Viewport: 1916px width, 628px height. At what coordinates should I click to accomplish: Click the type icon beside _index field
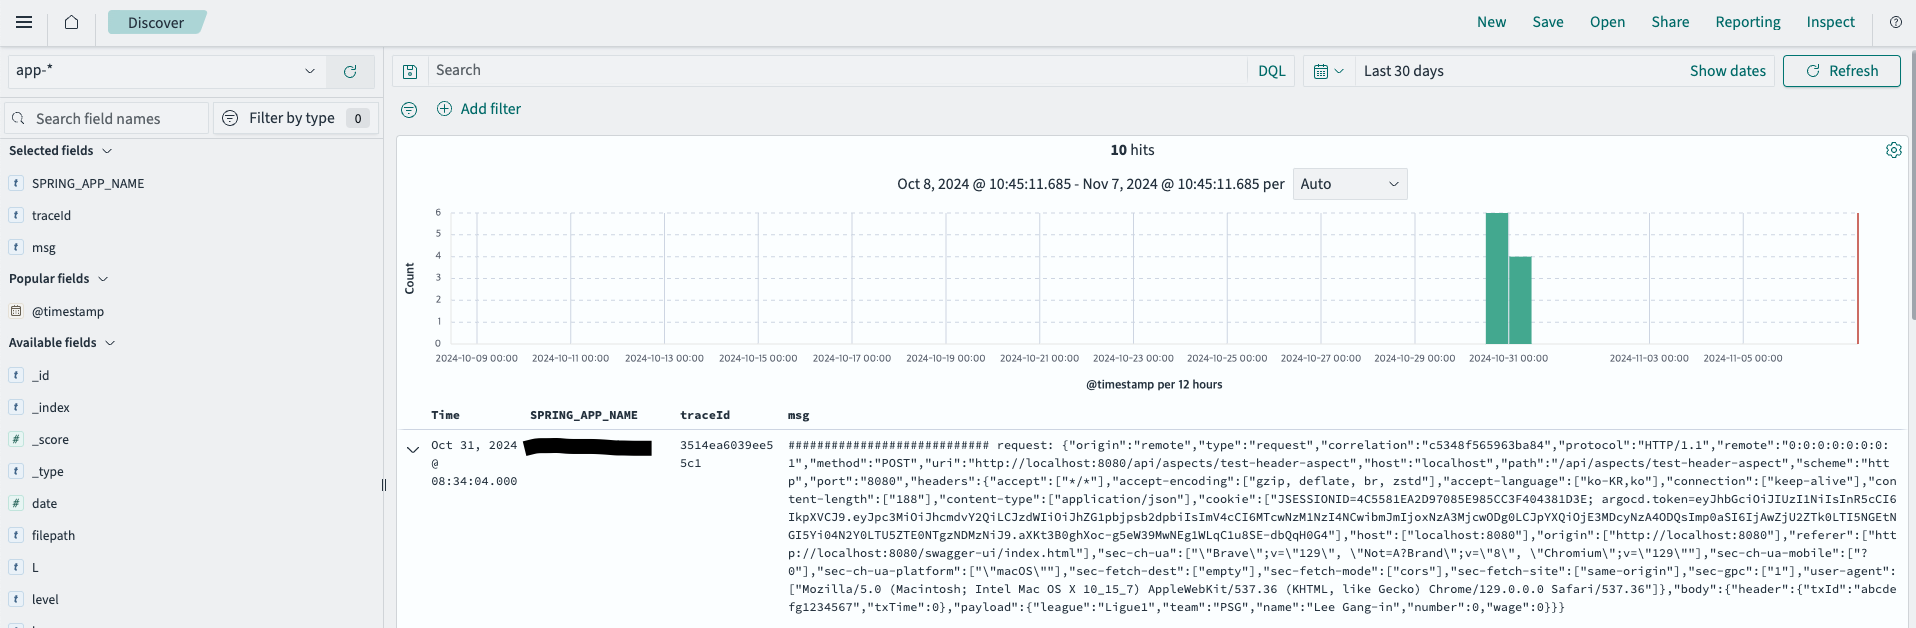pos(16,407)
